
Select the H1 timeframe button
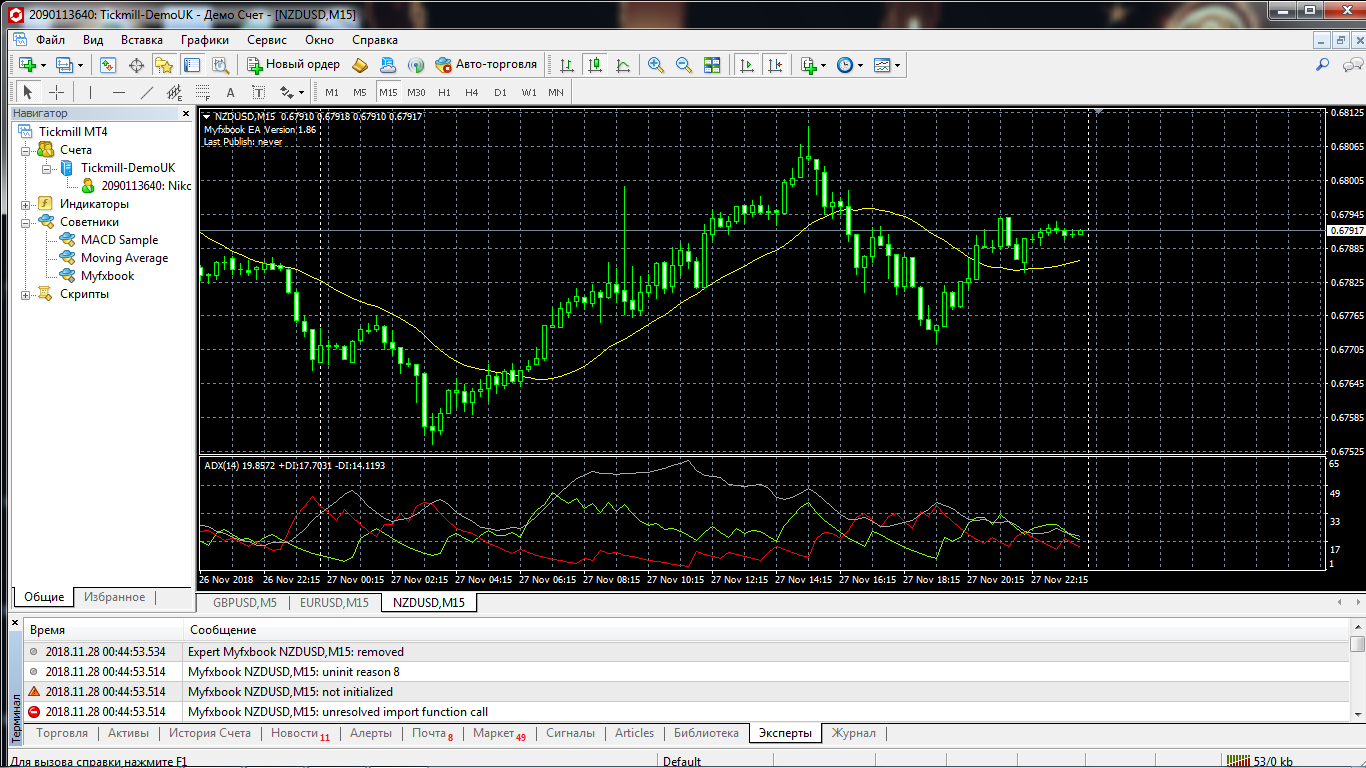click(444, 92)
